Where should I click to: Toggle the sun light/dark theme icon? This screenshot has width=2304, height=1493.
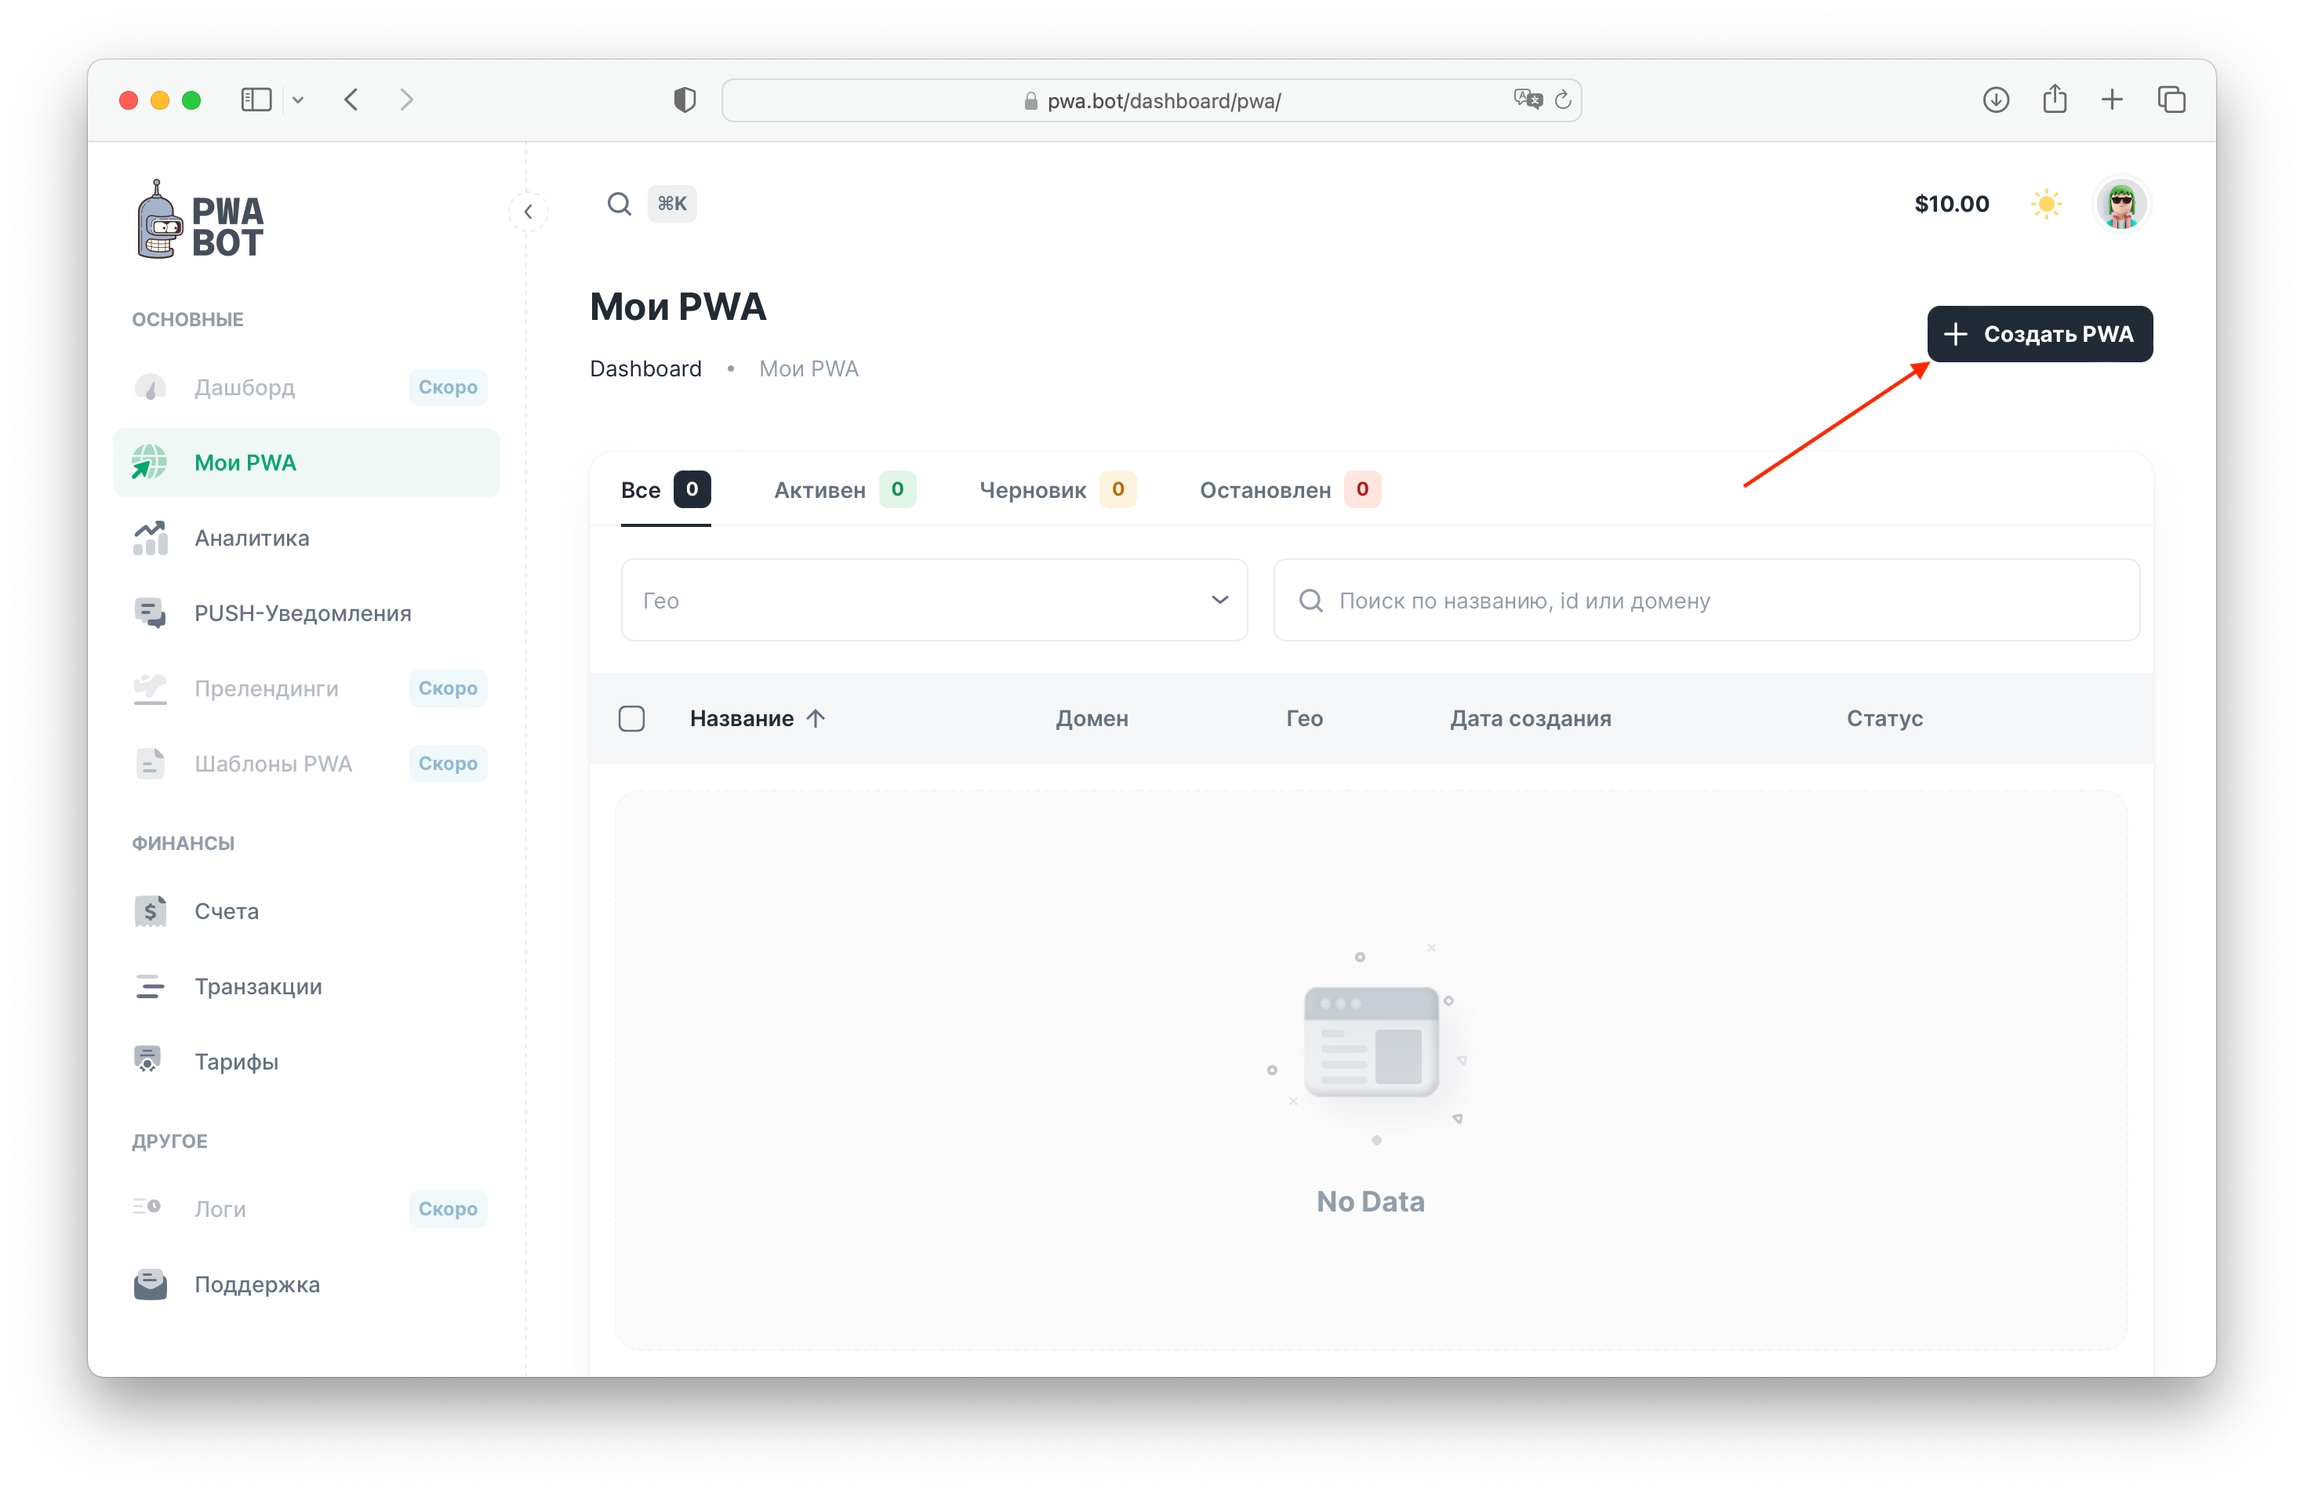coord(2046,204)
